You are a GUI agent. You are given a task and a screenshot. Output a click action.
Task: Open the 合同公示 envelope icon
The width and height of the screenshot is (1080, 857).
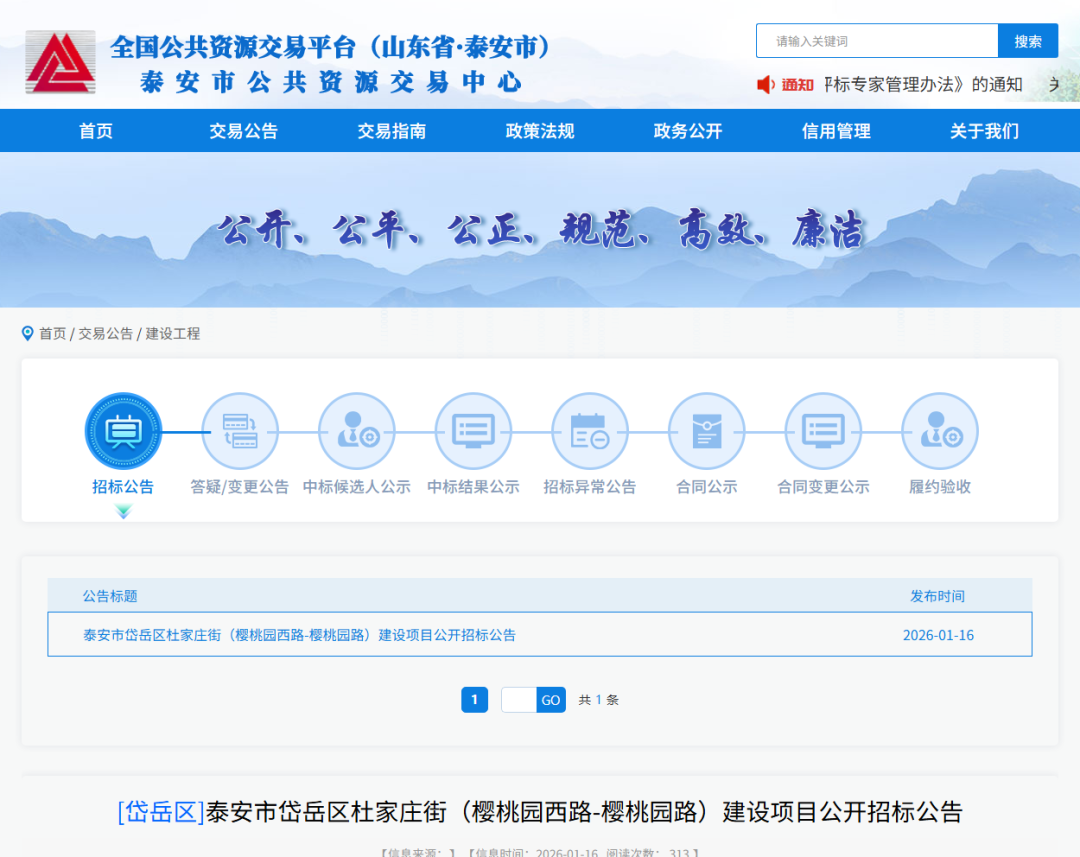pyautogui.click(x=707, y=431)
